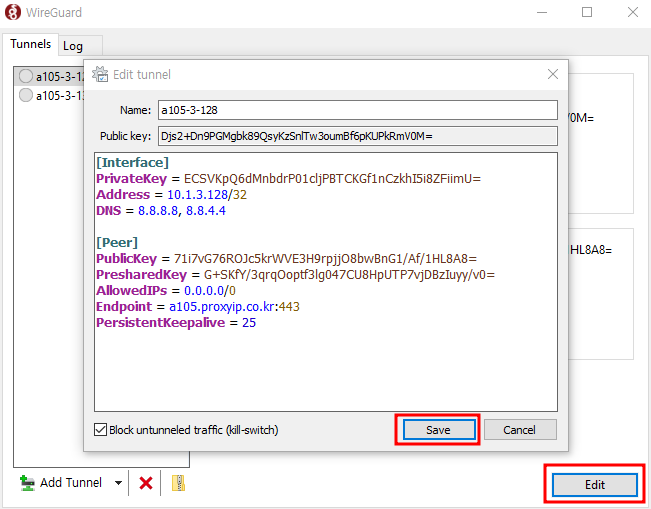Toggle Block untunneled traffic kill-switch checkbox
This screenshot has width=651, height=509.
pos(100,430)
